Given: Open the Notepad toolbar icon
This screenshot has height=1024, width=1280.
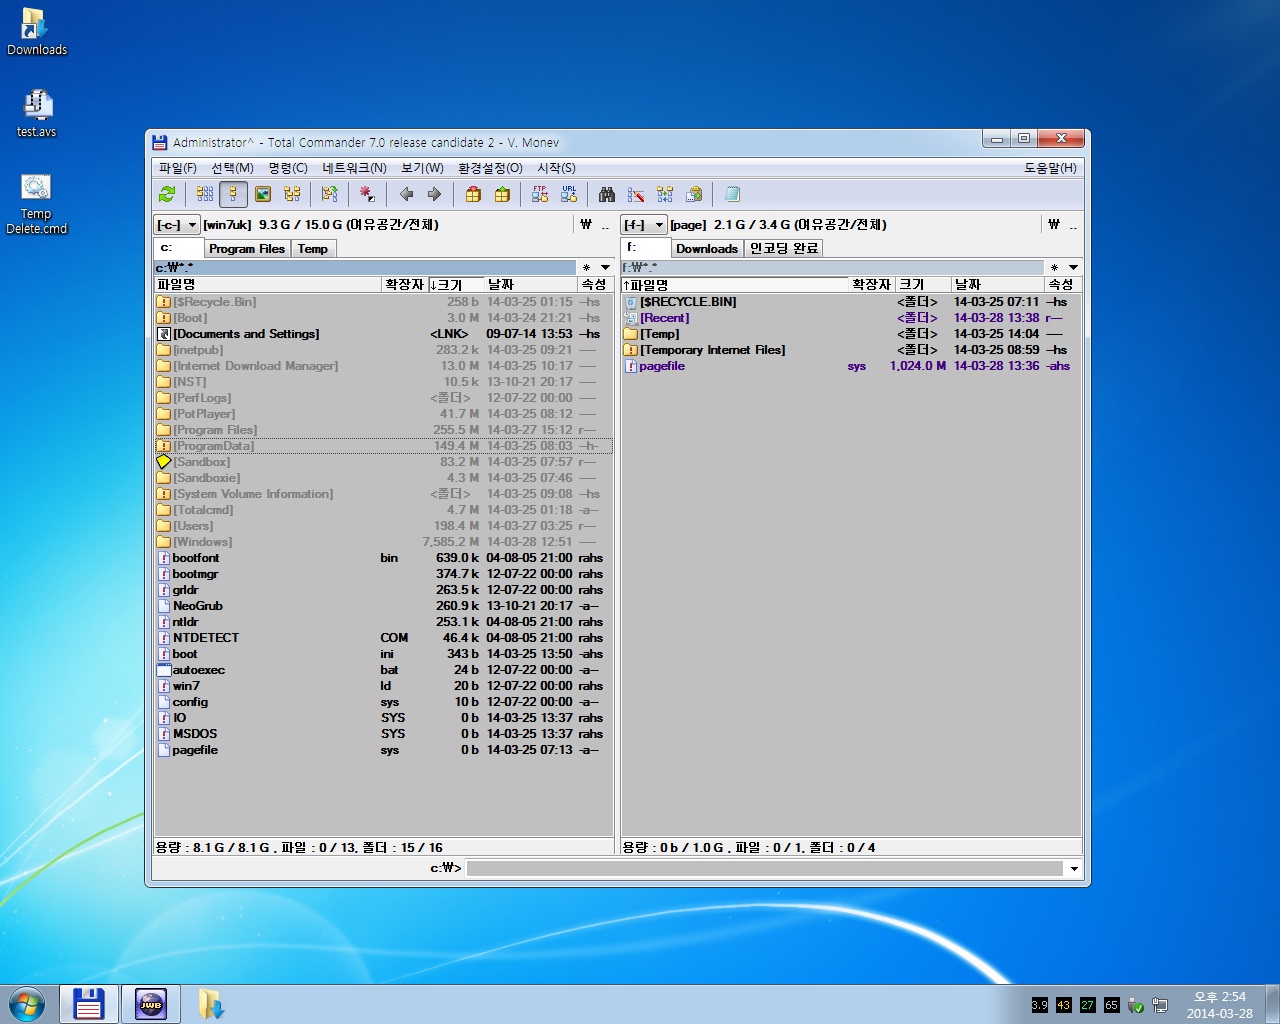Looking at the screenshot, I should tap(732, 194).
